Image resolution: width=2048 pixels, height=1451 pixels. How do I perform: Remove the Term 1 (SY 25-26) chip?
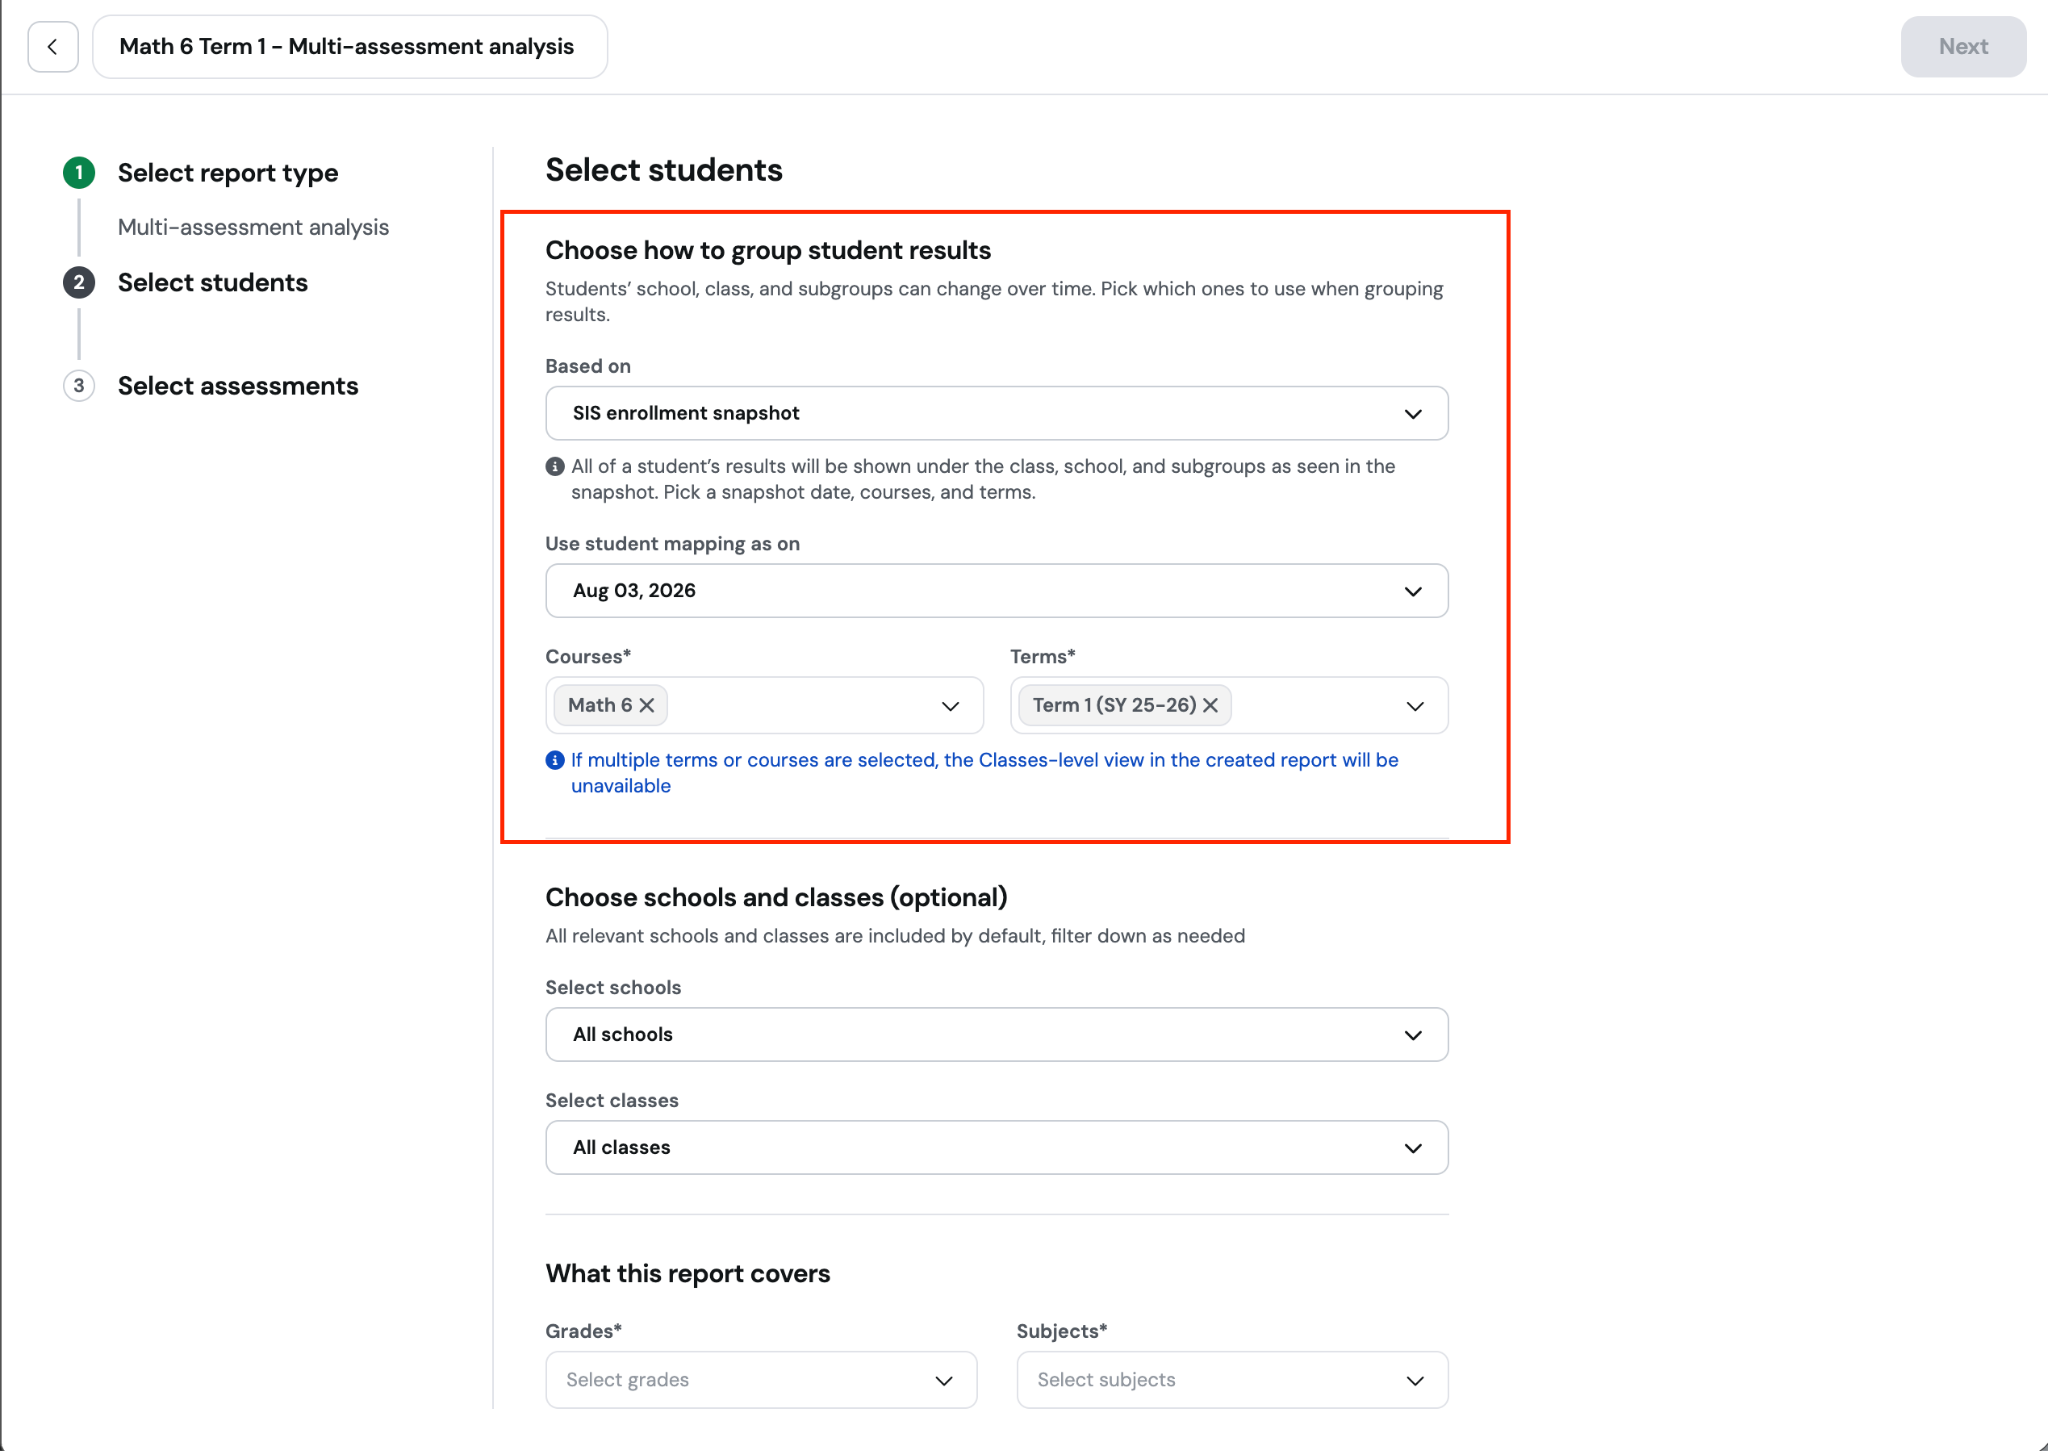point(1211,705)
